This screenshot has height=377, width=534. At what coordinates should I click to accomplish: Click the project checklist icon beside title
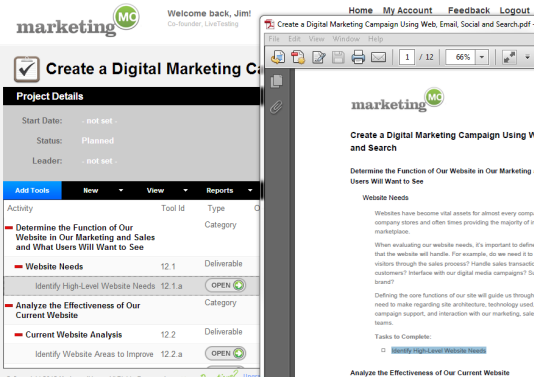27,69
